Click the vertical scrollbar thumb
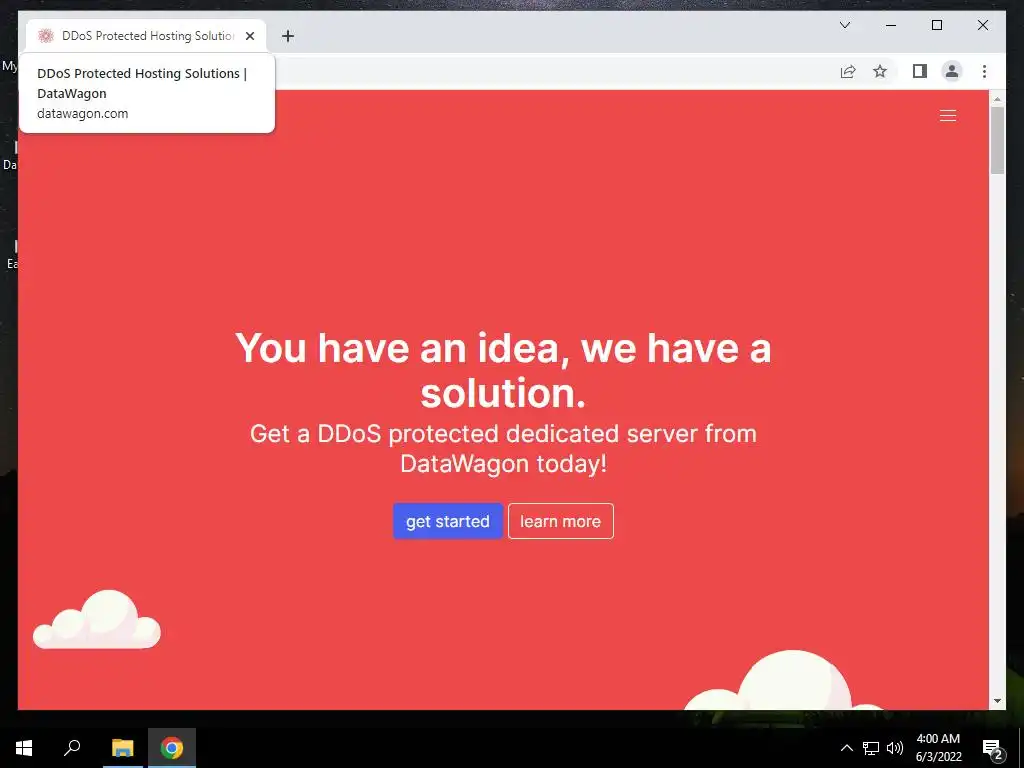The width and height of the screenshot is (1024, 768). 997,140
